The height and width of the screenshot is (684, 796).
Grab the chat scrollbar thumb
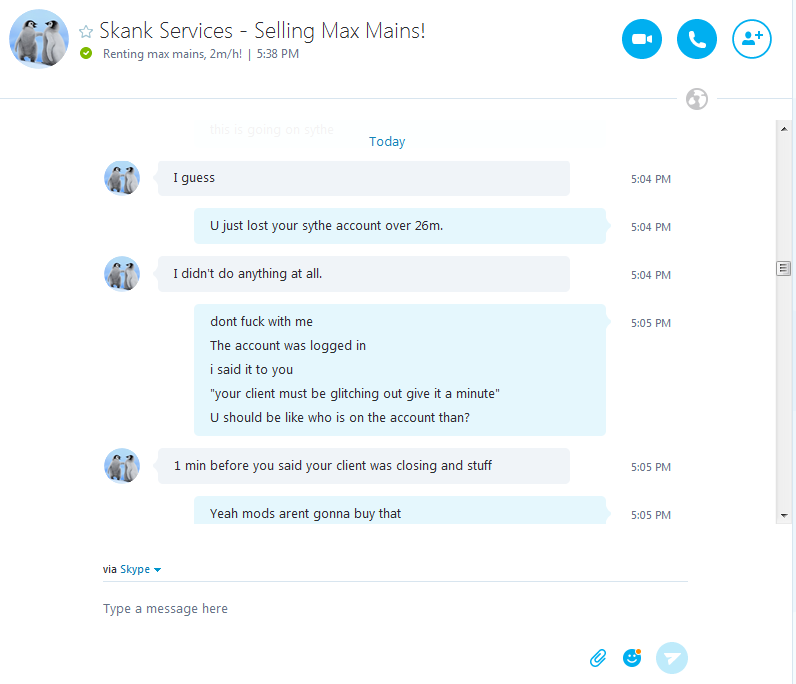(784, 268)
